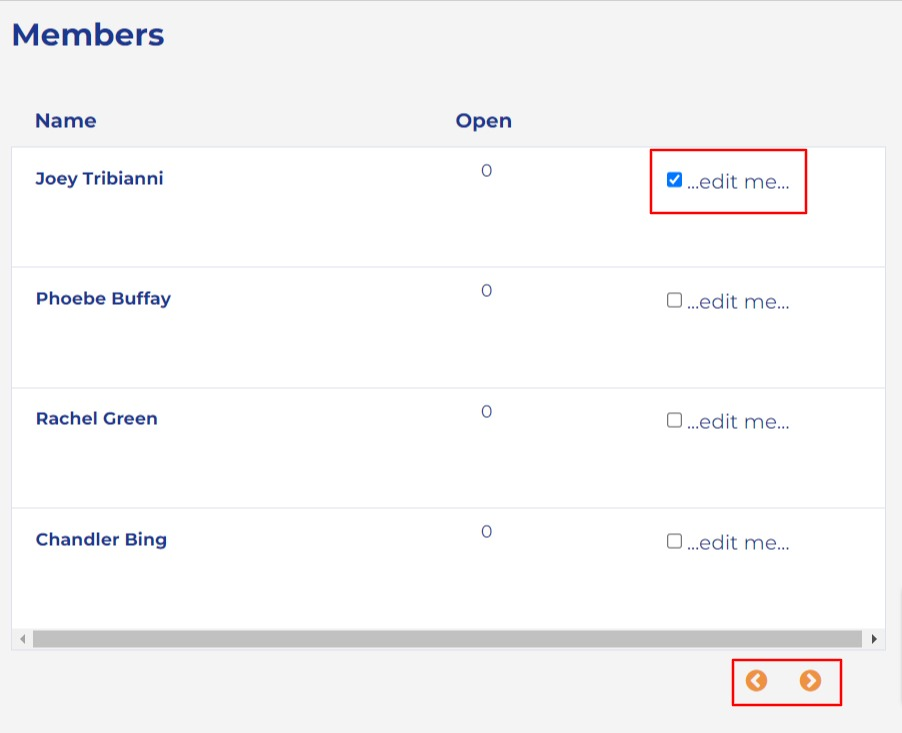
Task: Click Rachel Green's open count value
Action: [486, 412]
